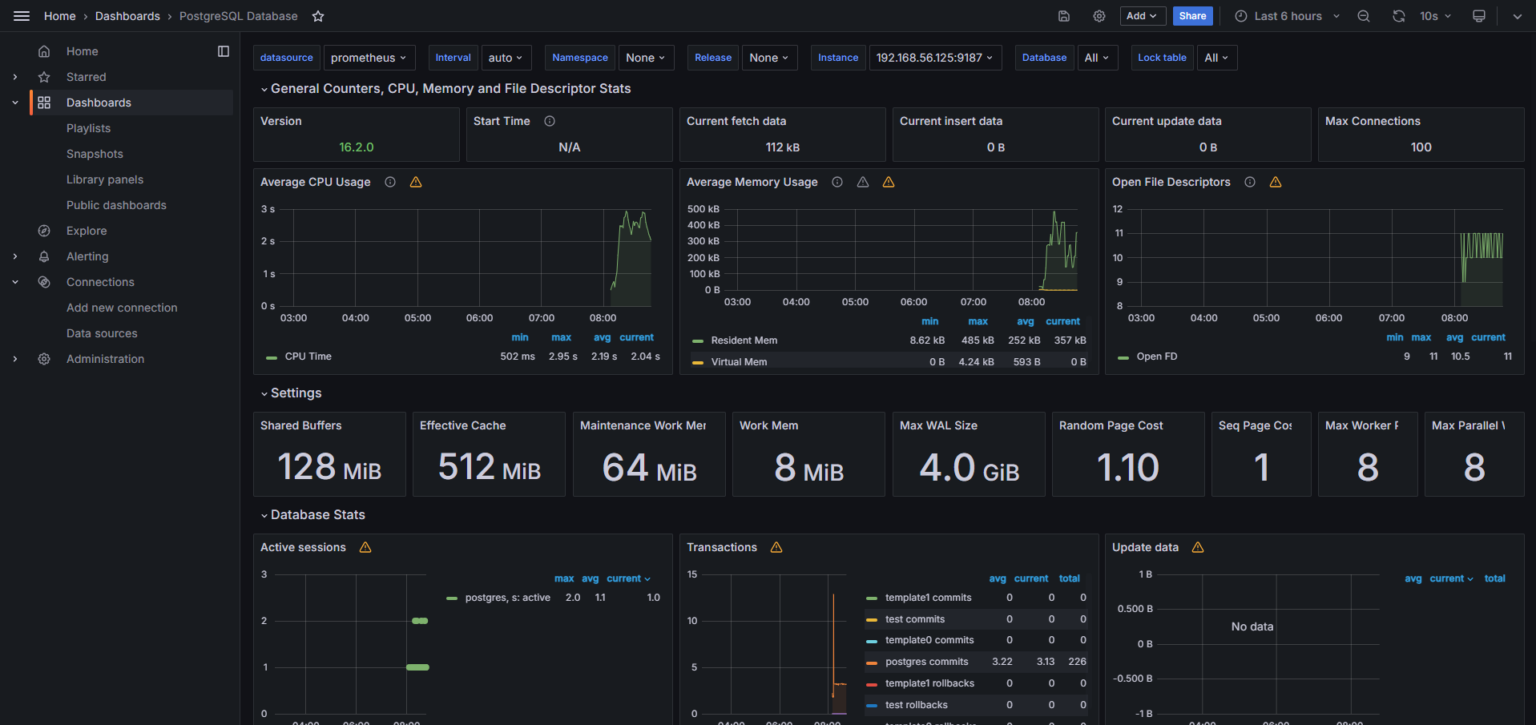Open the Instance 192.168.56.125:9187 dropdown
Viewport: 1536px width, 725px height.
pos(935,58)
